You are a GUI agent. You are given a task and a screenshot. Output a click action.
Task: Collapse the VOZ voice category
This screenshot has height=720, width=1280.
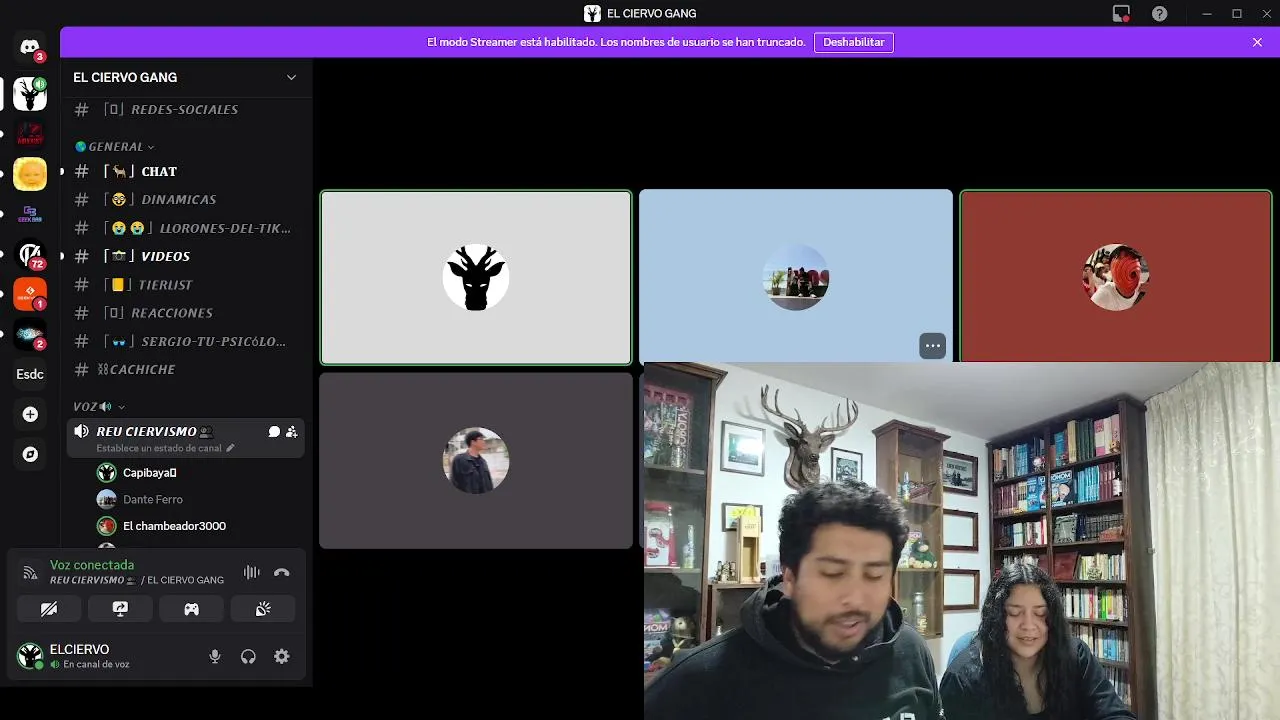click(x=98, y=407)
